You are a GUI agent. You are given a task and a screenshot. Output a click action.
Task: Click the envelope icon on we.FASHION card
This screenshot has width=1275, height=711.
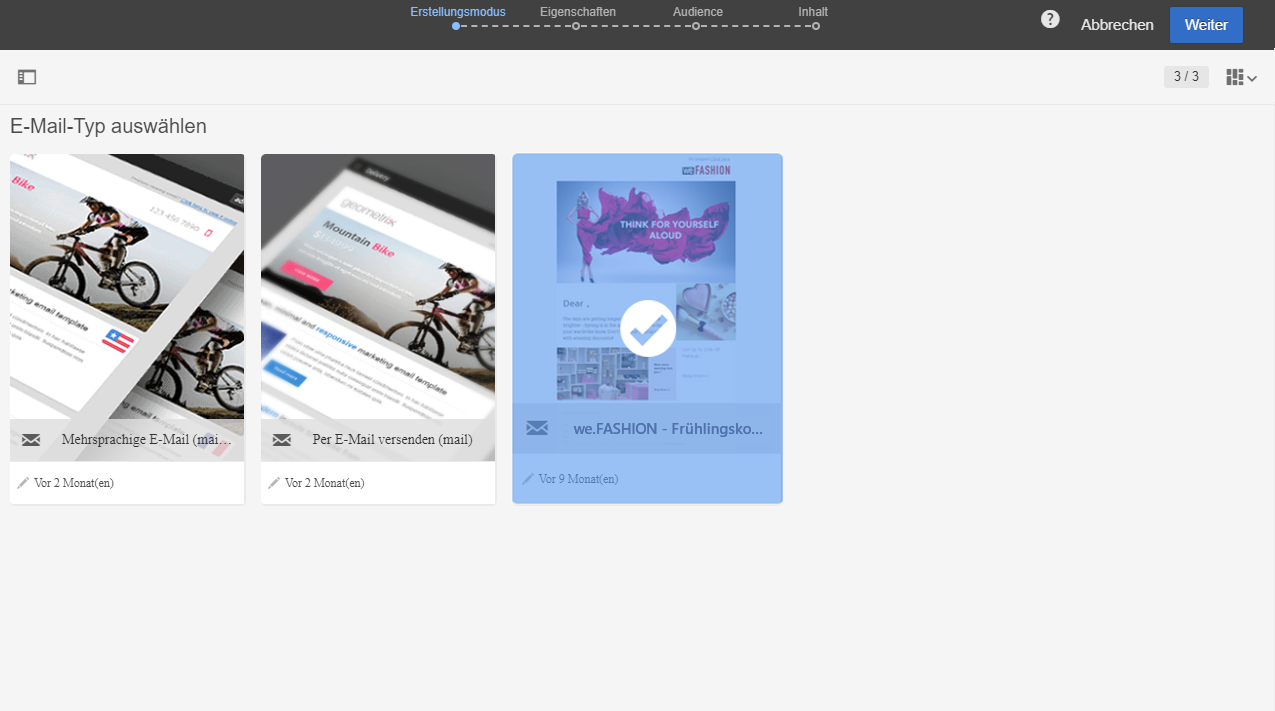(x=537, y=428)
